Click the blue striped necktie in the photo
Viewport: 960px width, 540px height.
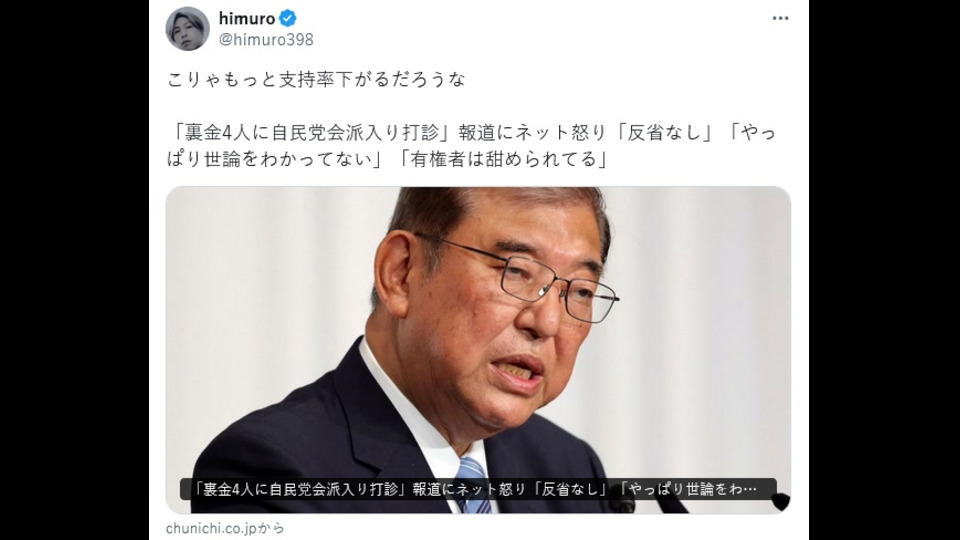click(x=473, y=486)
